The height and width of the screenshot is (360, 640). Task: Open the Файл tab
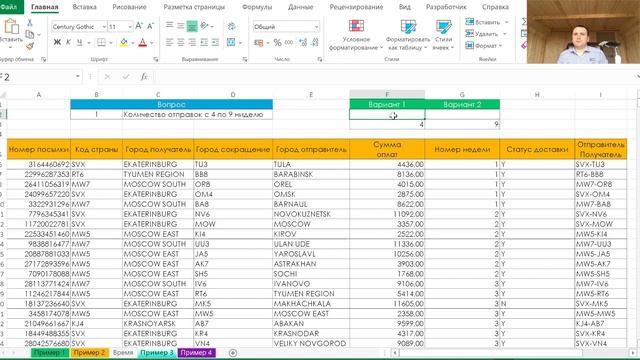point(9,7)
